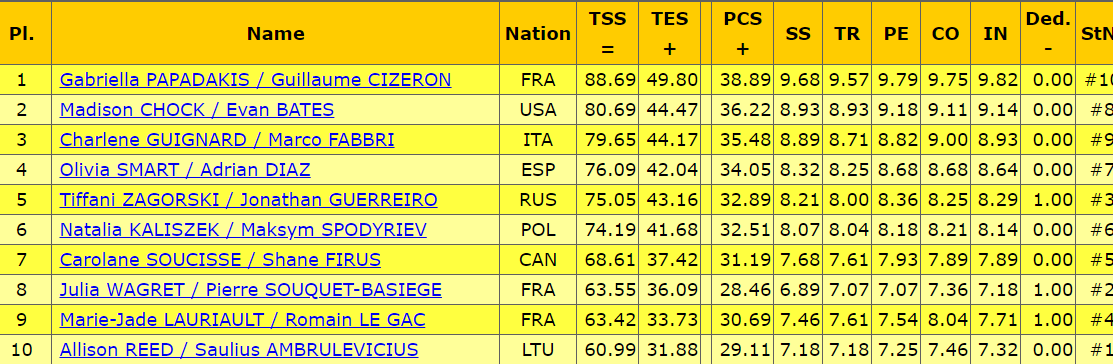
Task: Click the Nation column header
Action: [538, 33]
